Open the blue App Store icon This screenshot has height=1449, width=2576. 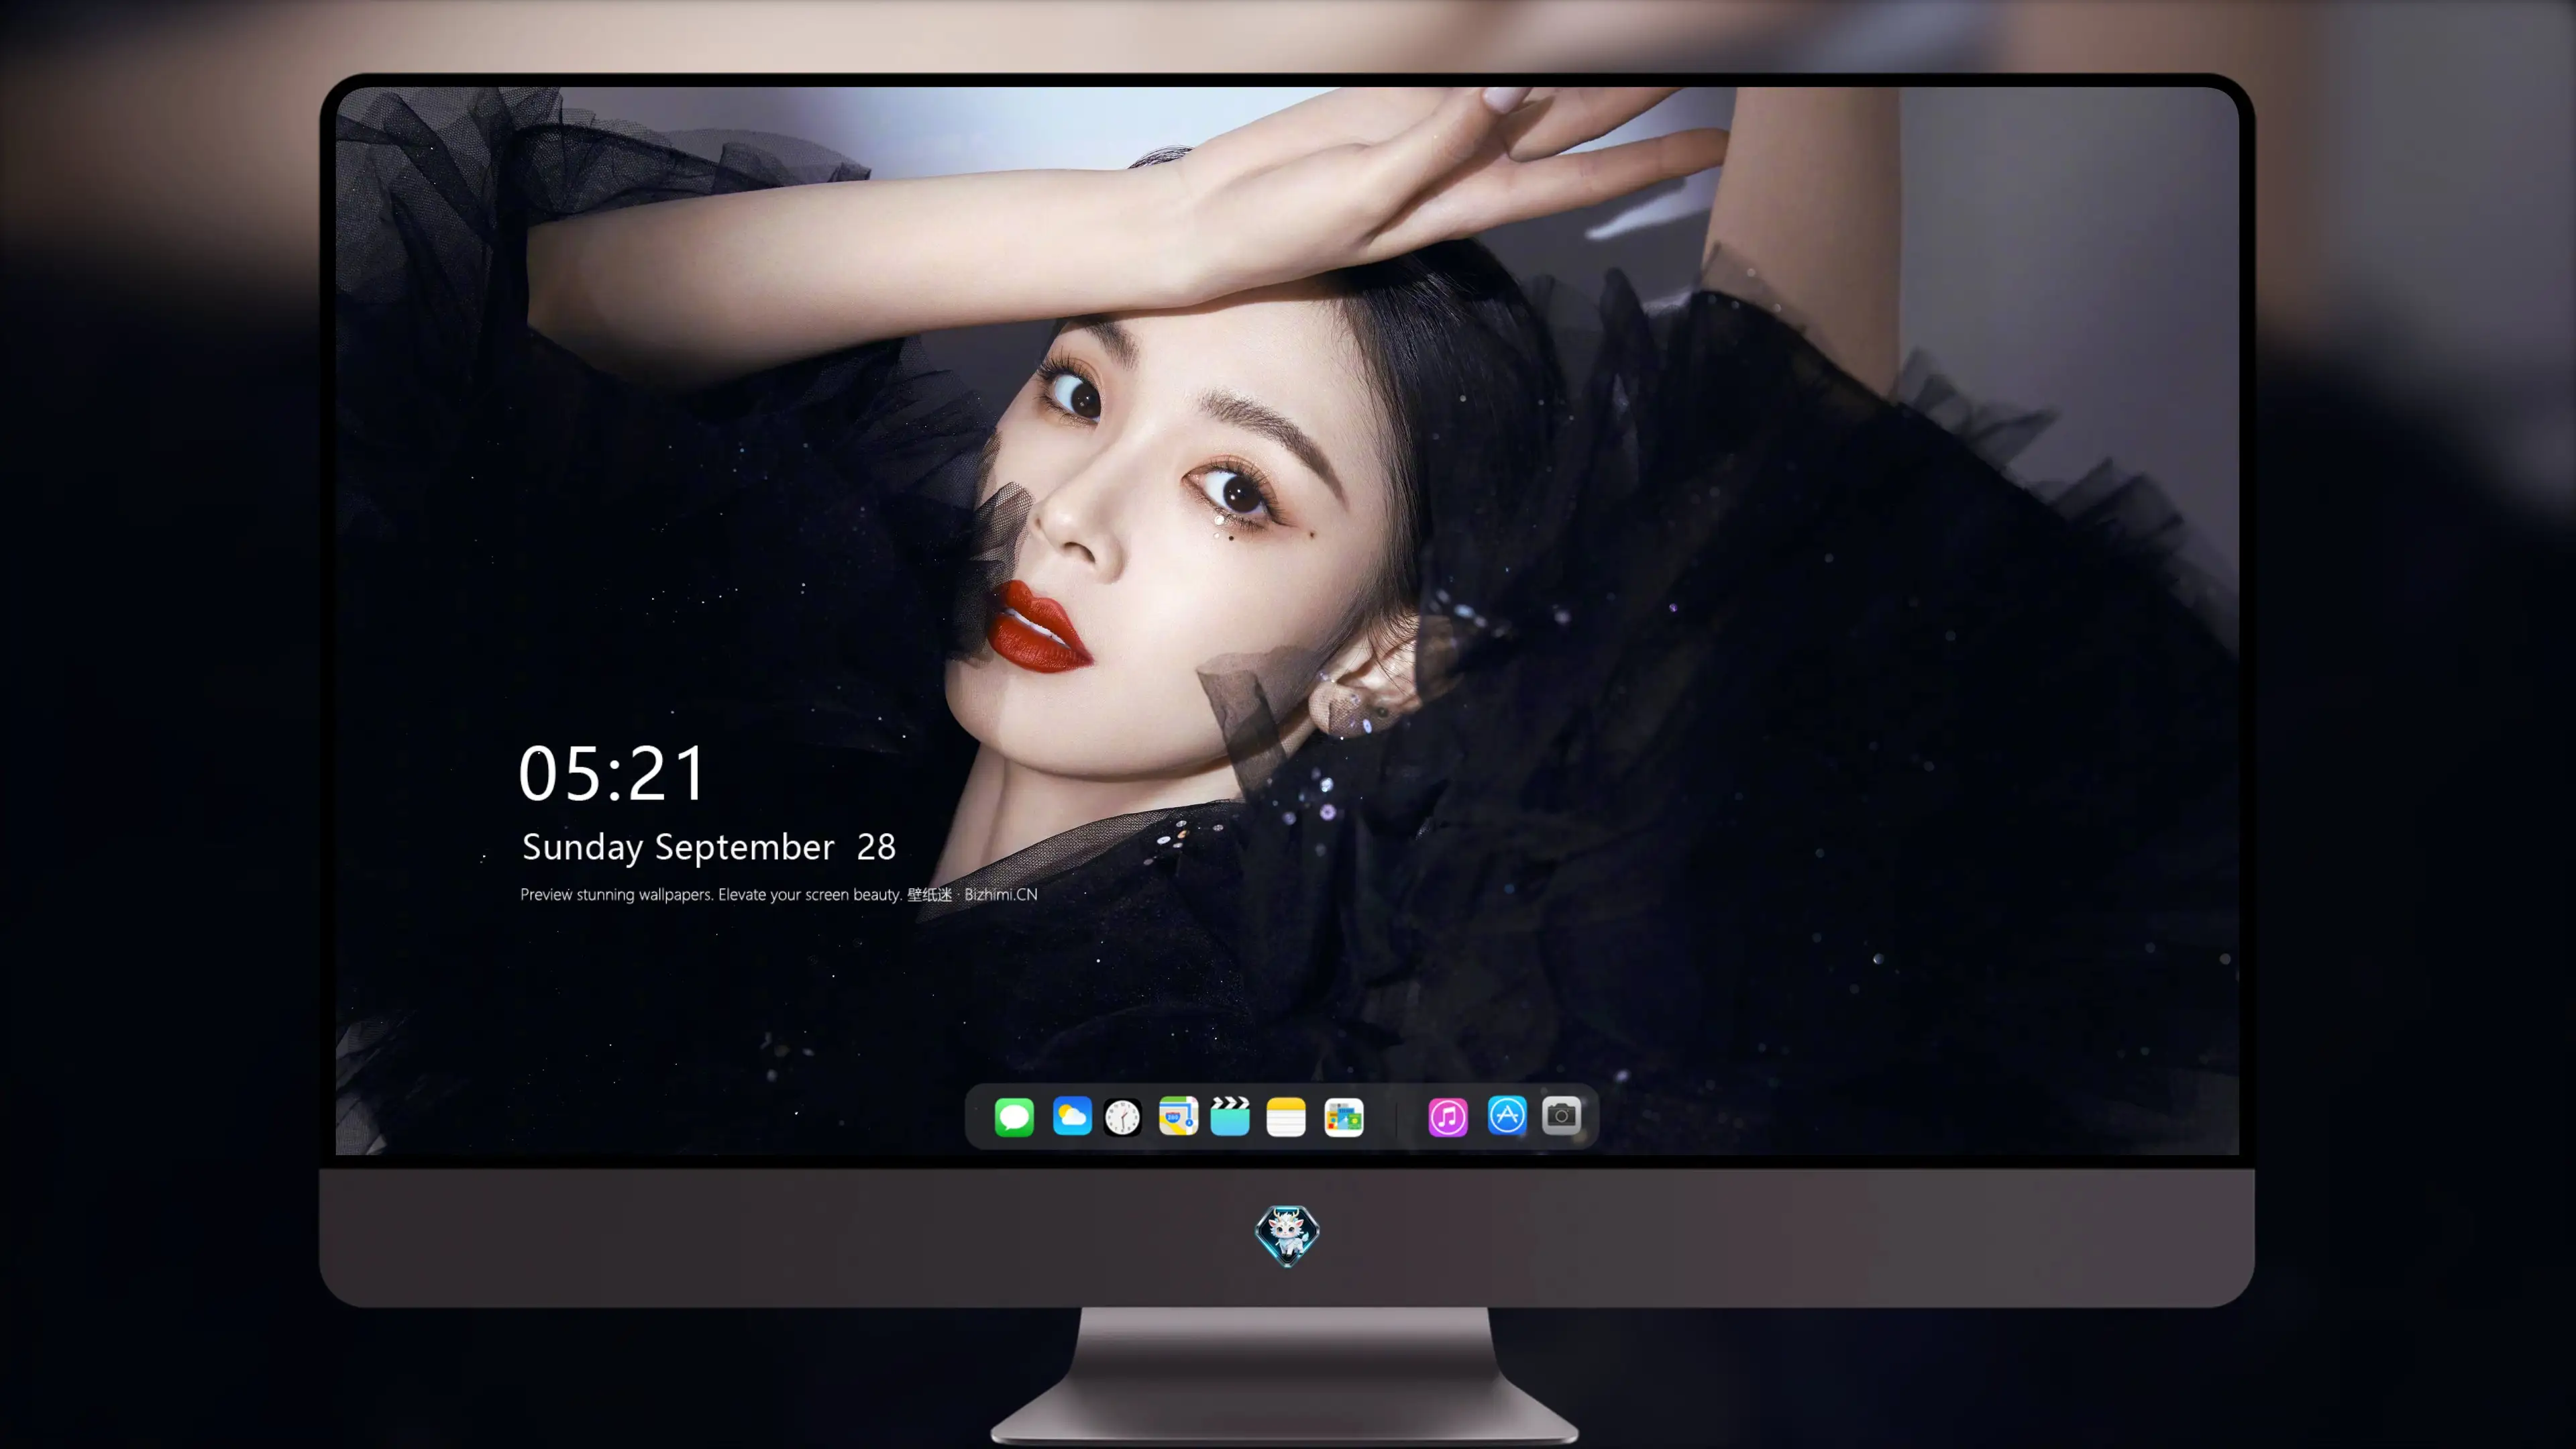tap(1507, 1115)
